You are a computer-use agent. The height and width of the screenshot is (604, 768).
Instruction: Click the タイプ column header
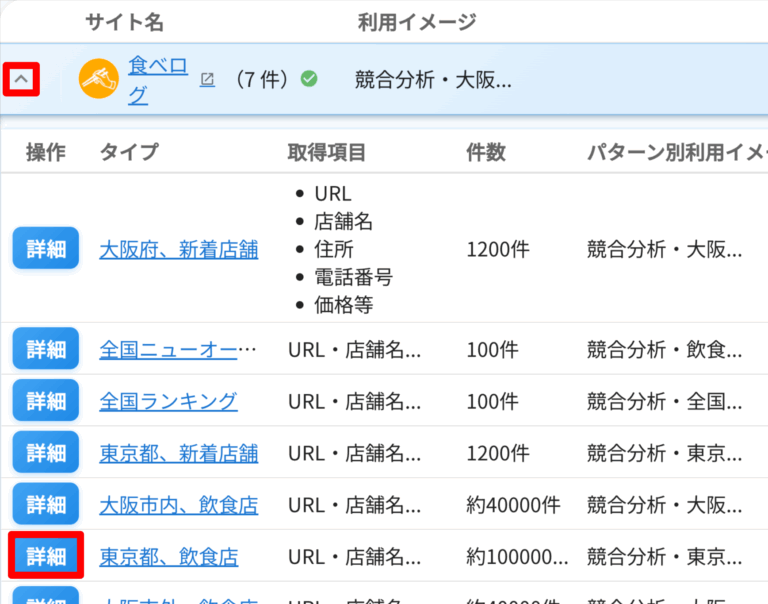click(128, 152)
